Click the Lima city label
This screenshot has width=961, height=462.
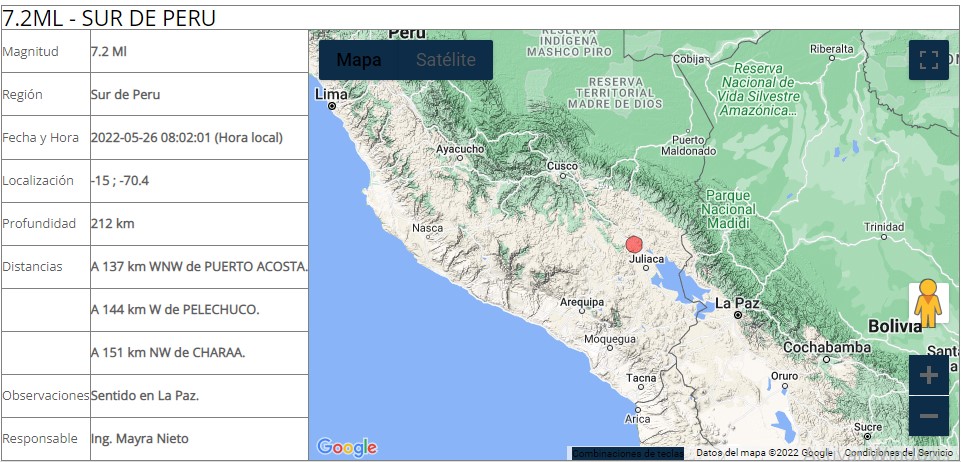[x=330, y=94]
